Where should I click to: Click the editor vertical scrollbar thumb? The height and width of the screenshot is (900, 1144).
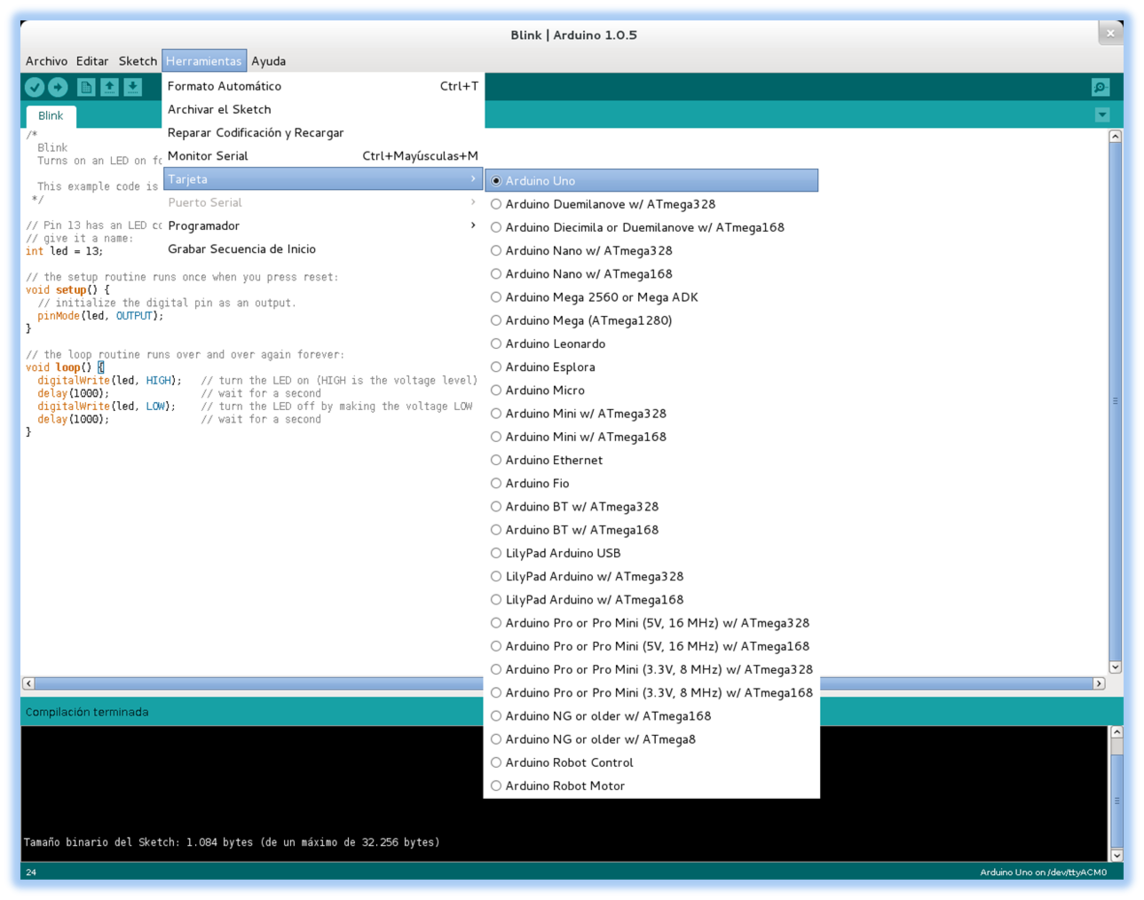click(1115, 401)
